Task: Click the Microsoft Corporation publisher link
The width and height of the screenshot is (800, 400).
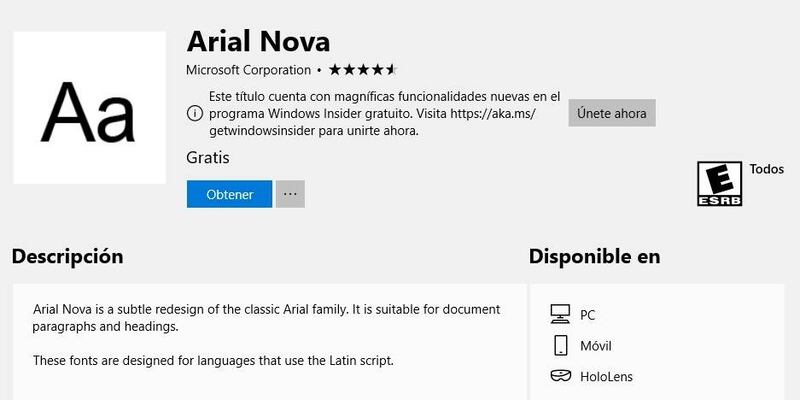Action: [x=248, y=70]
